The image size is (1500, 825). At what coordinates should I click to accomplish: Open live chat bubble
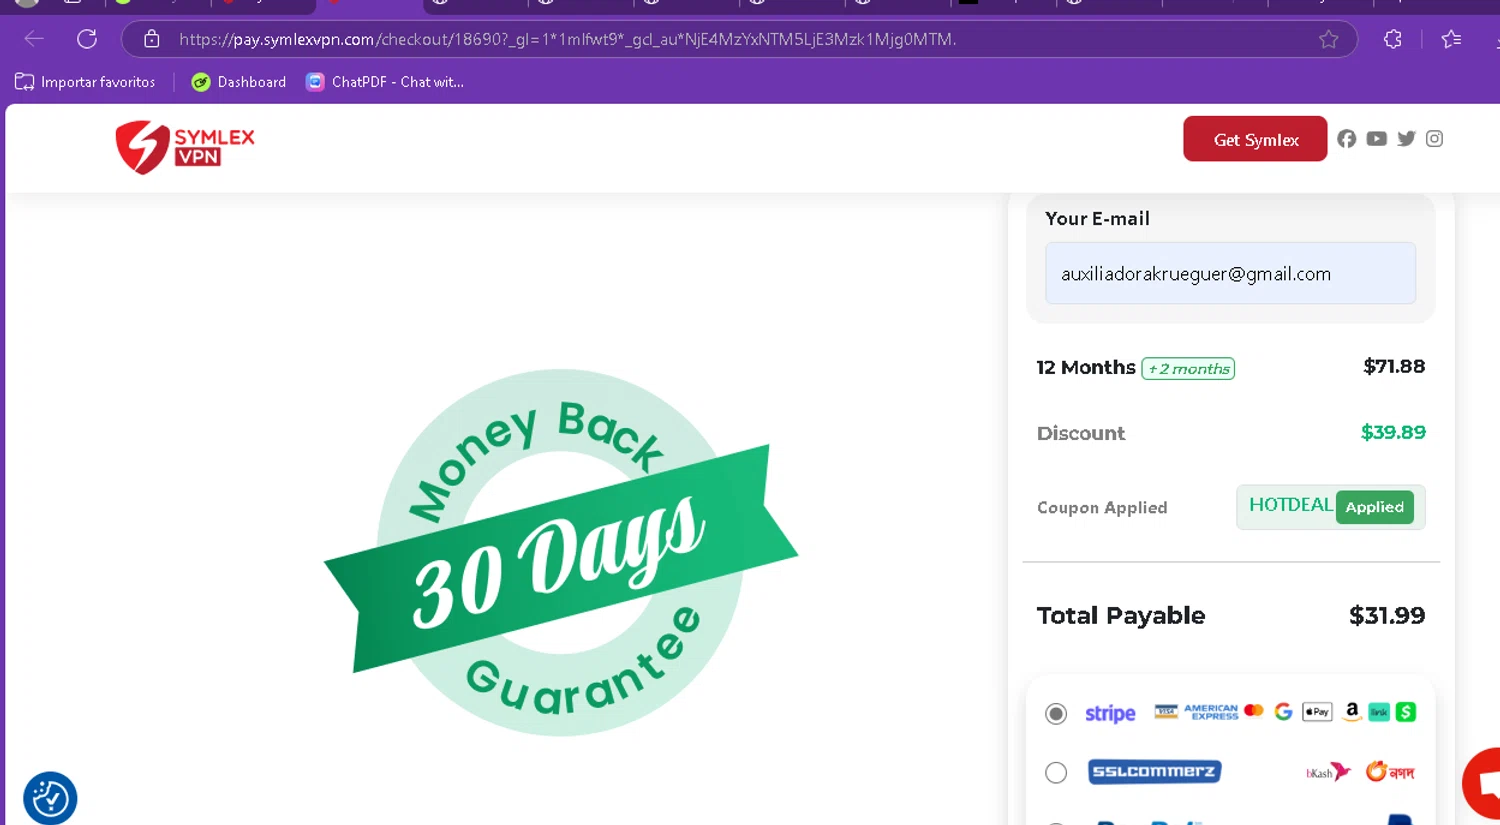click(1482, 783)
